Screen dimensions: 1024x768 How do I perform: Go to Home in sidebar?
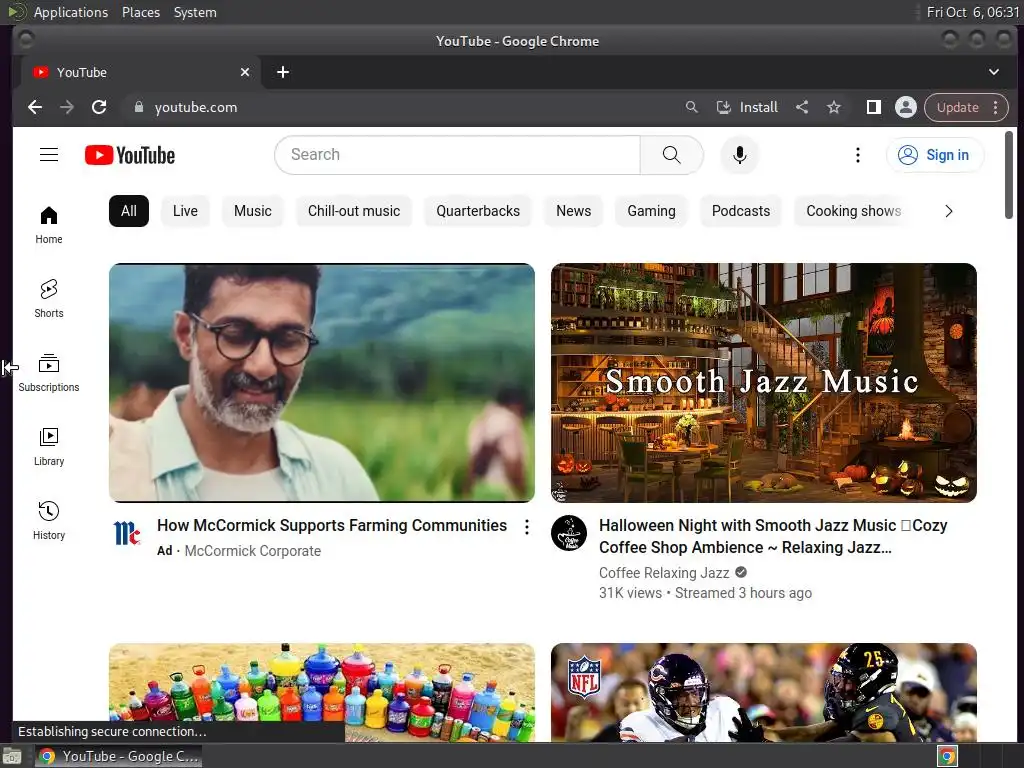49,225
